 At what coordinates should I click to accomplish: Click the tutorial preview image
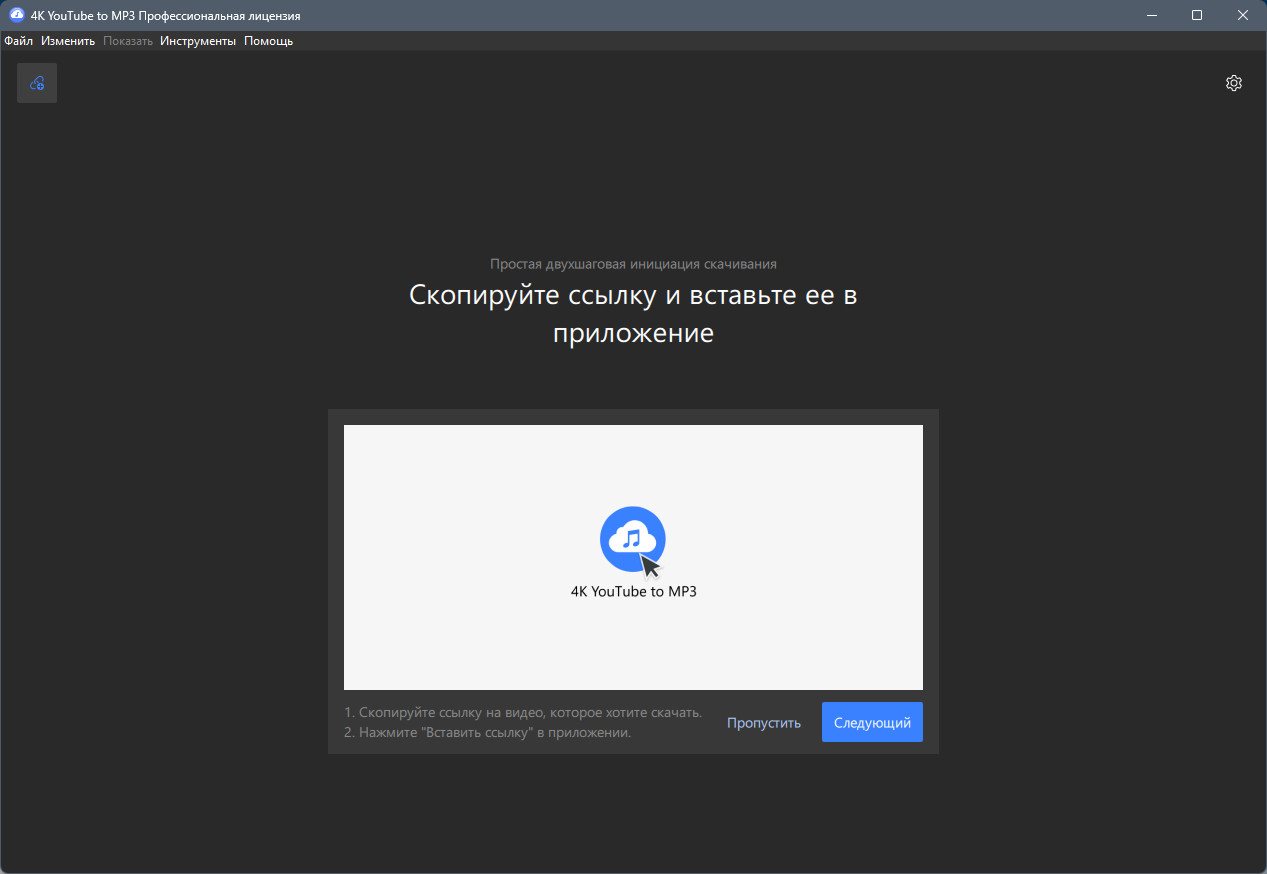pyautogui.click(x=633, y=557)
